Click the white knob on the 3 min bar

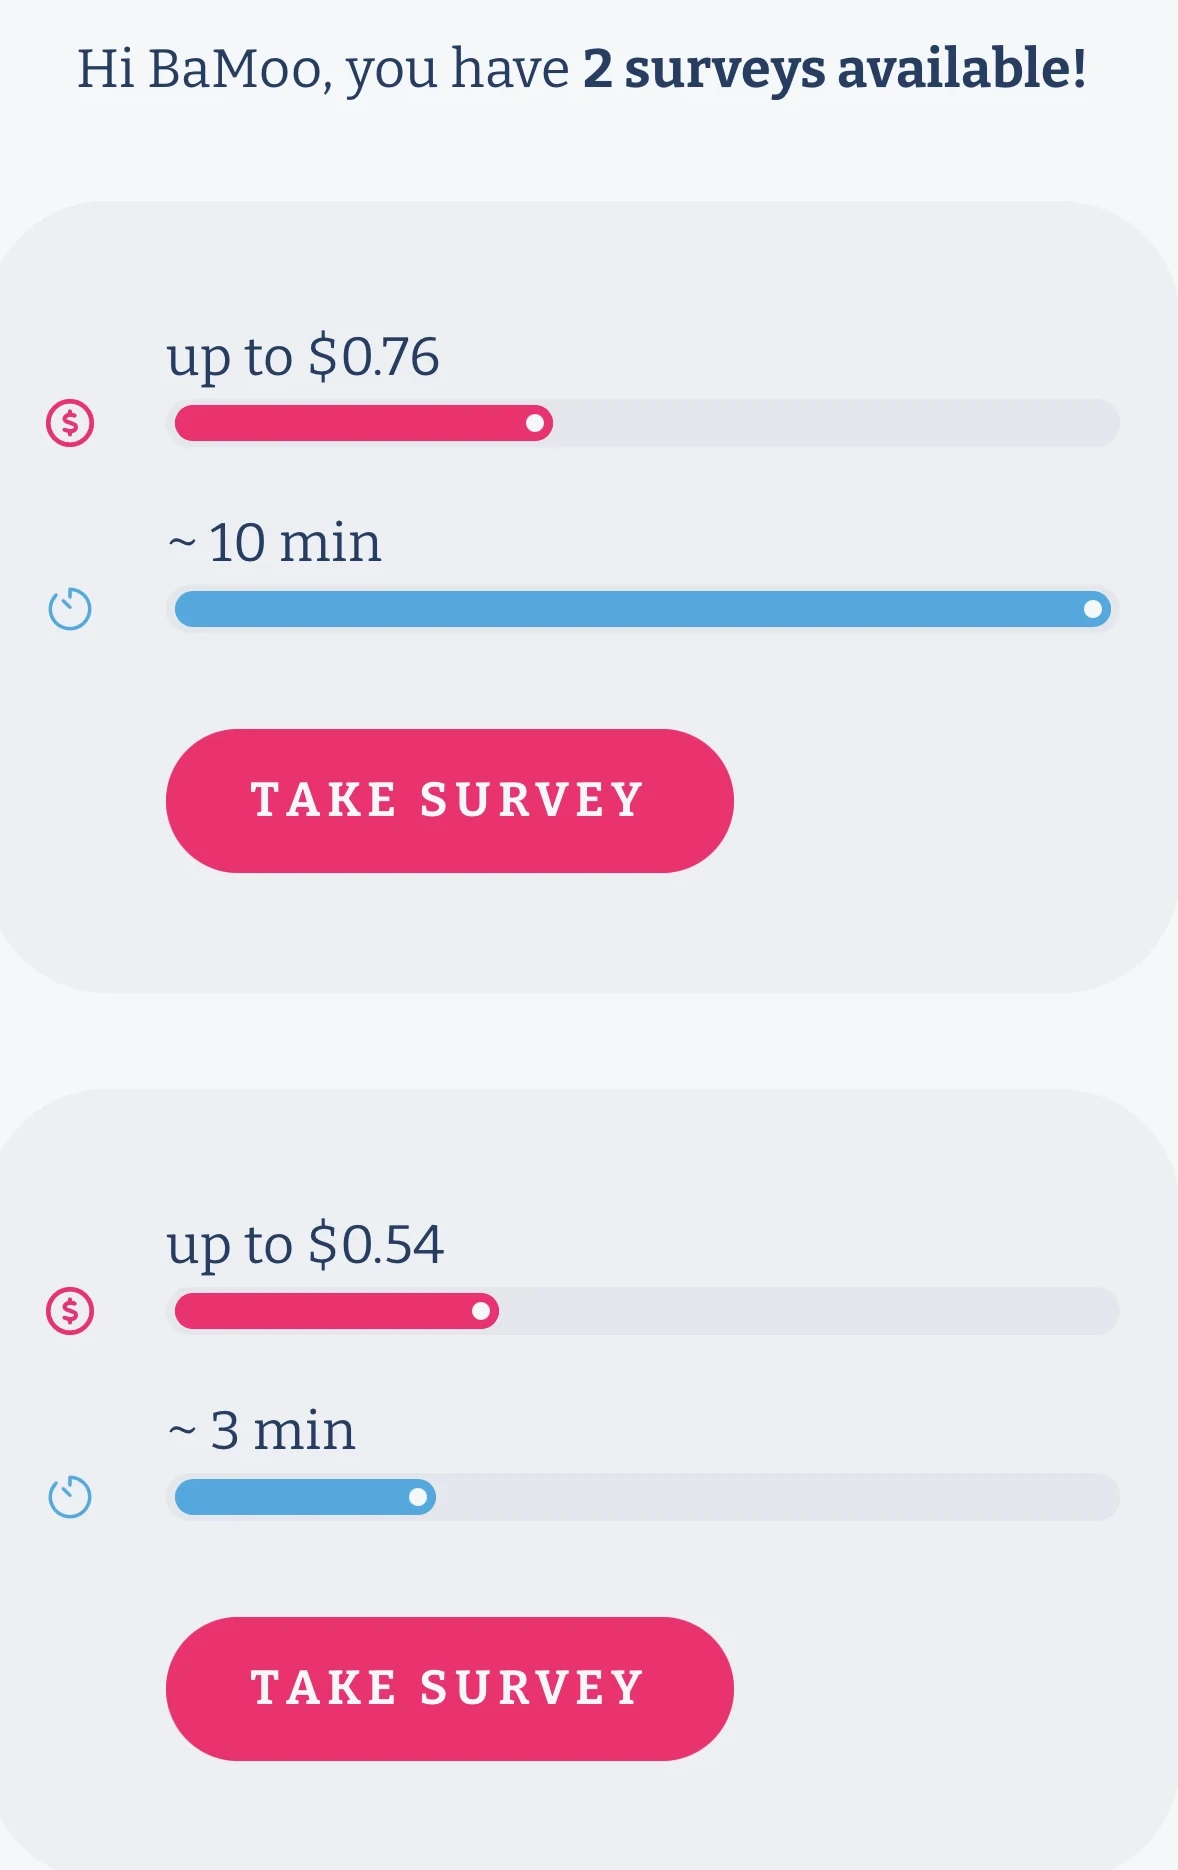click(418, 1497)
